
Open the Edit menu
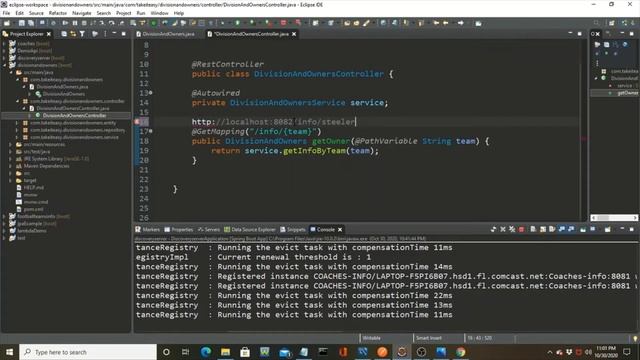point(19,13)
